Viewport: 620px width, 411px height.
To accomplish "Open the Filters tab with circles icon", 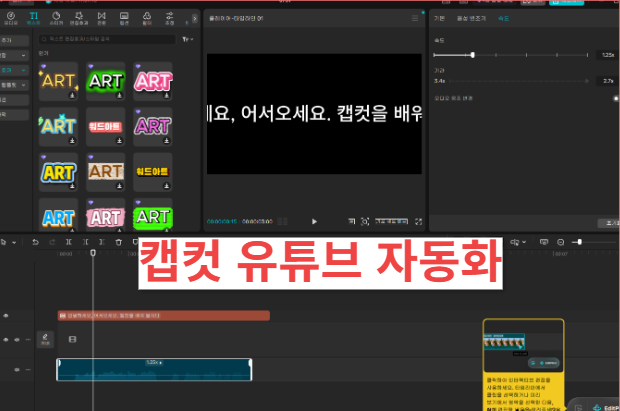I will pyautogui.click(x=147, y=18).
